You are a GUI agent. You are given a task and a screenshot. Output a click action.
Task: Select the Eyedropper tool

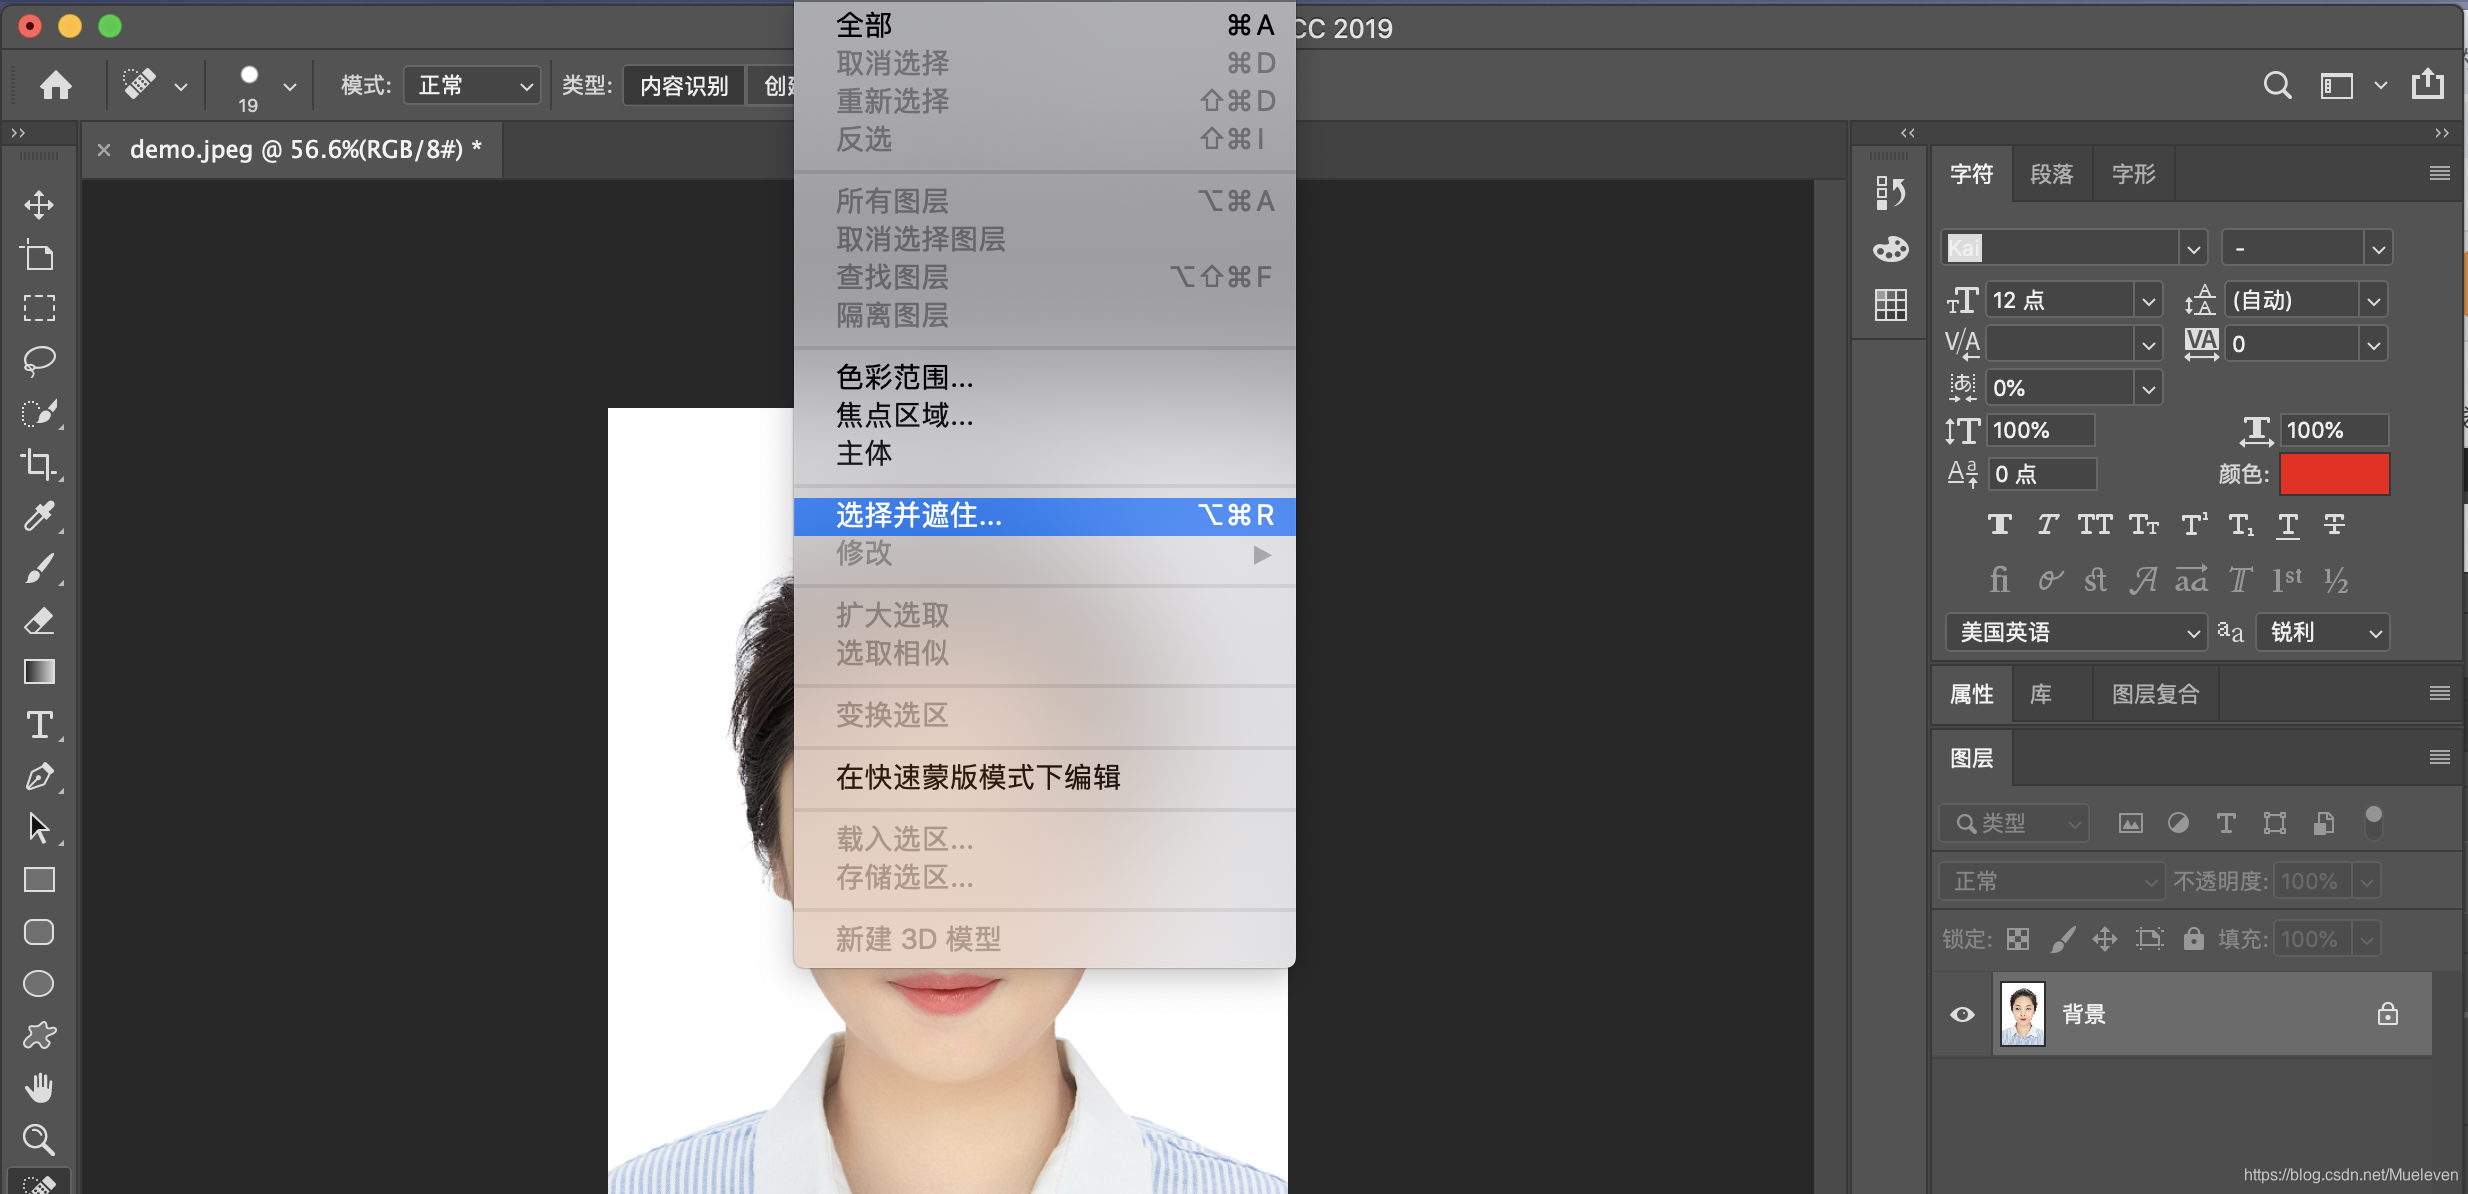coord(39,516)
